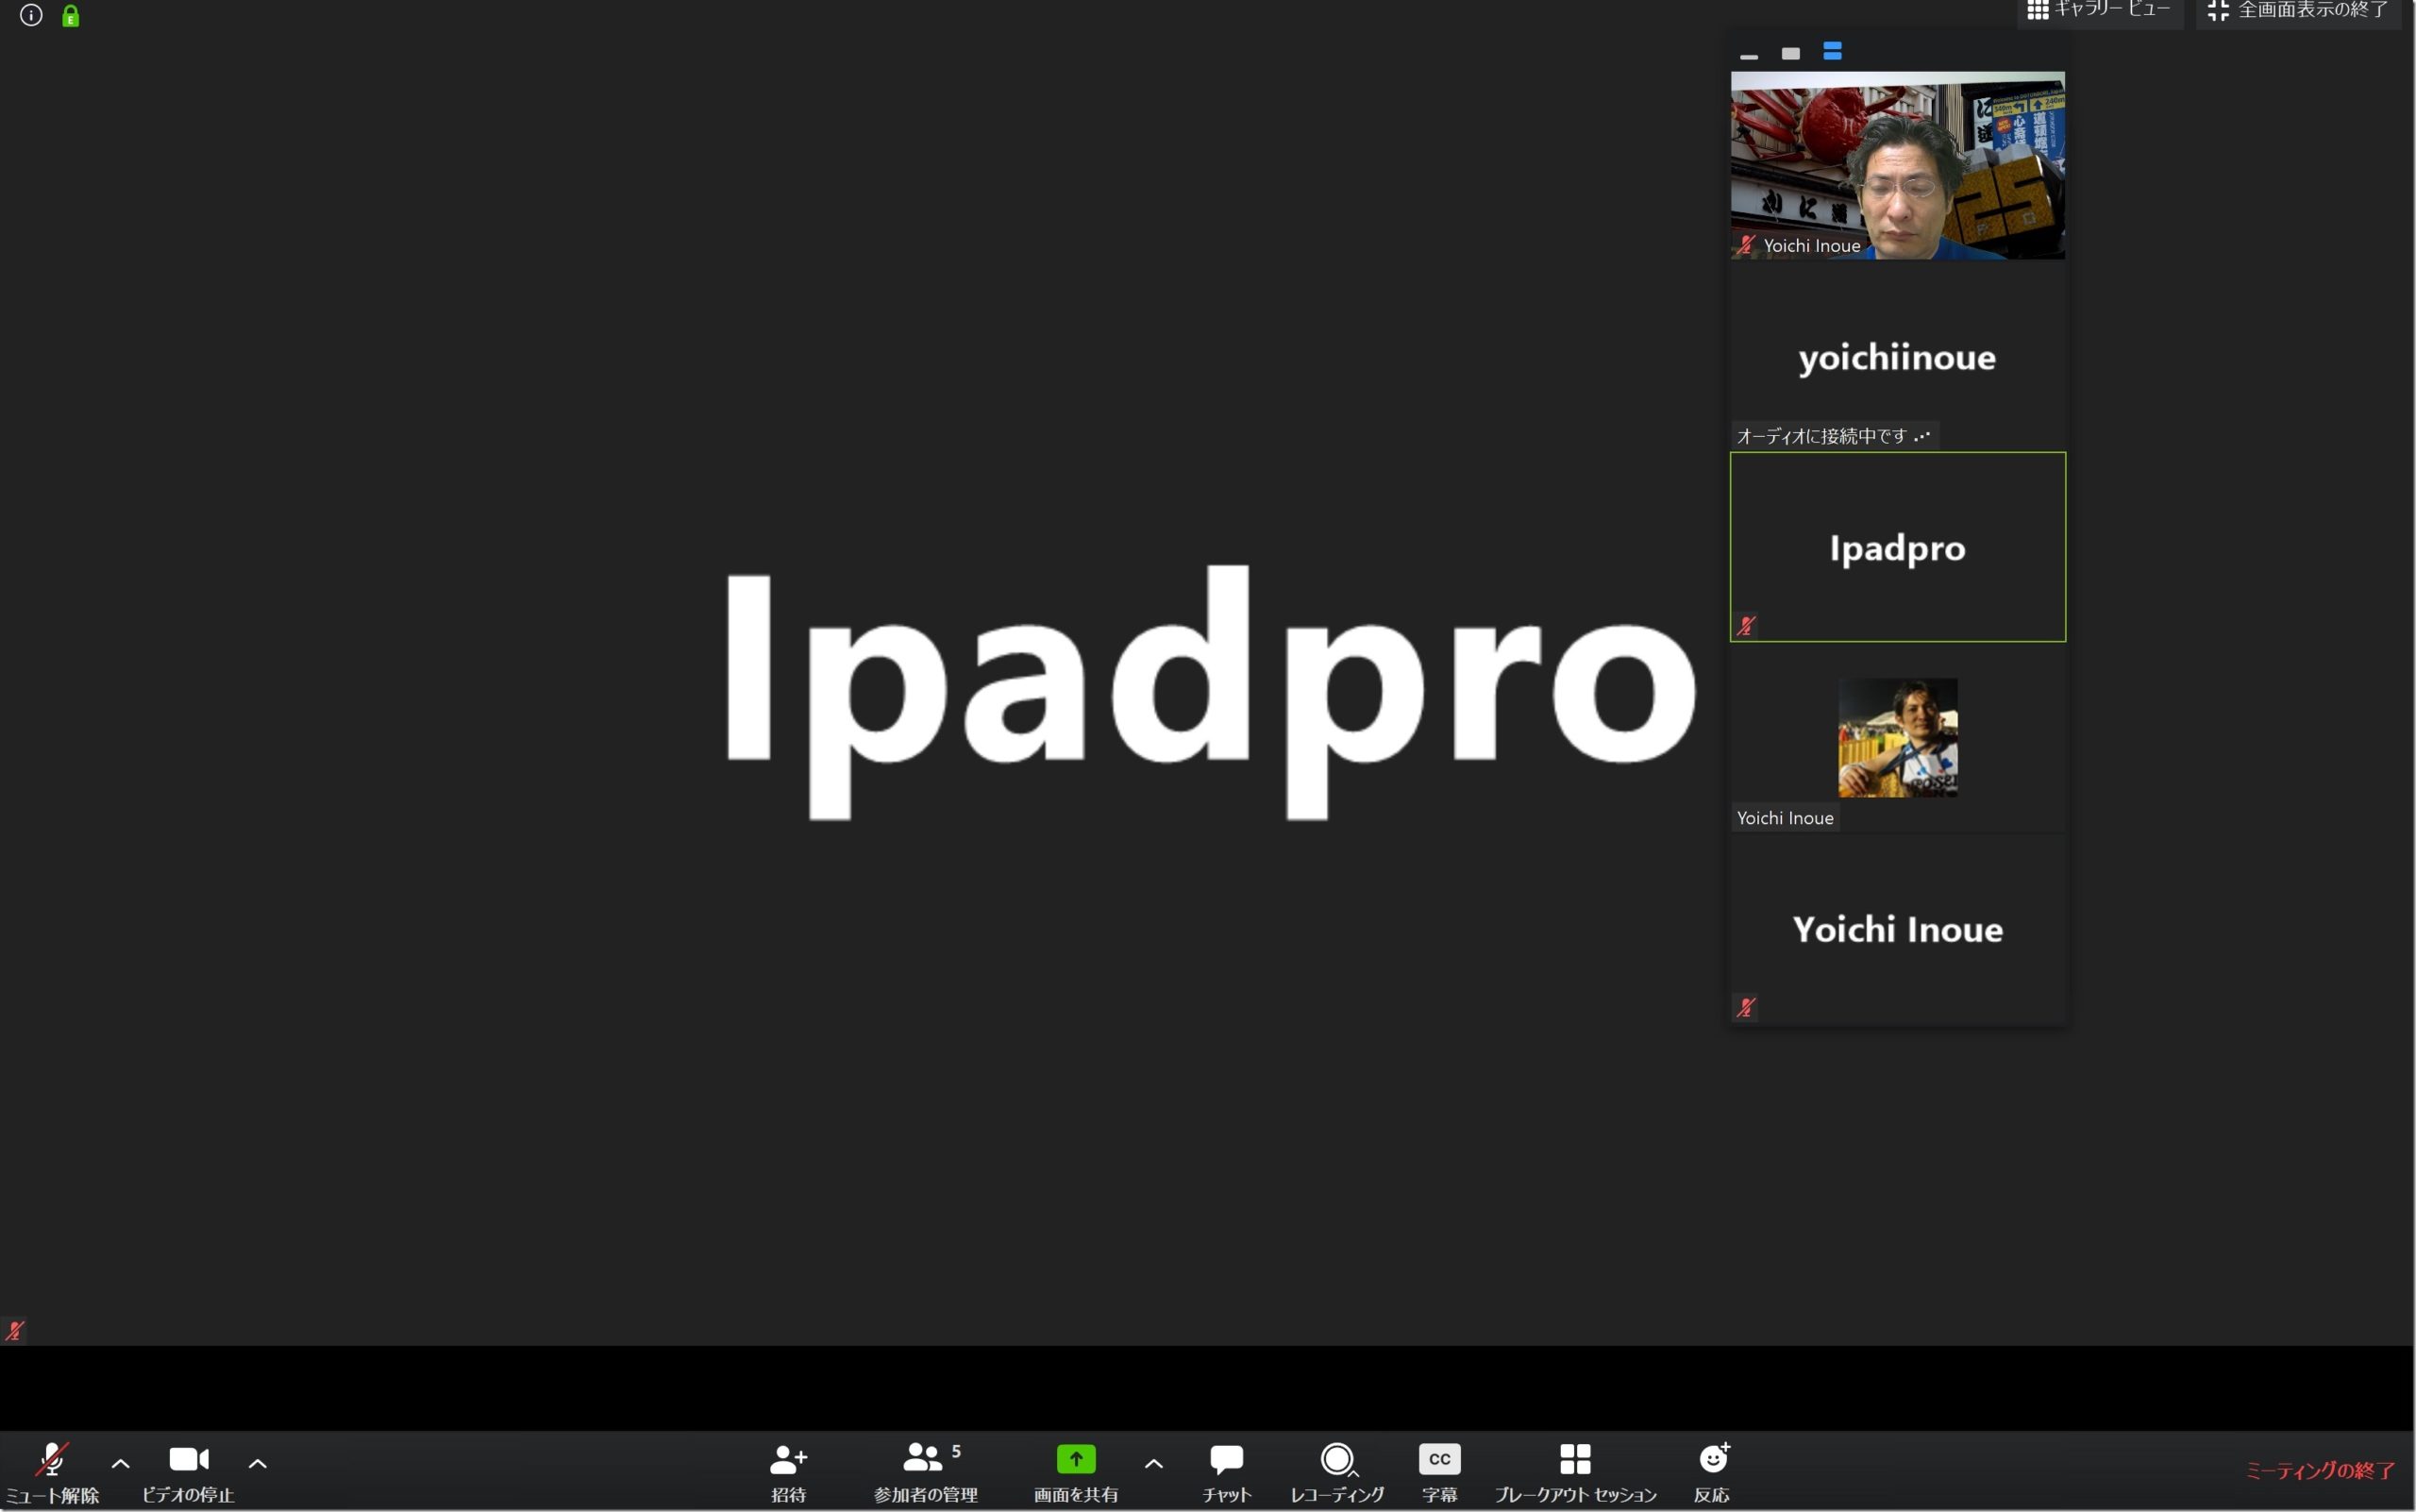Expand video options chevron beside ビデオの停止
2416x1512 pixels.
tap(257, 1463)
